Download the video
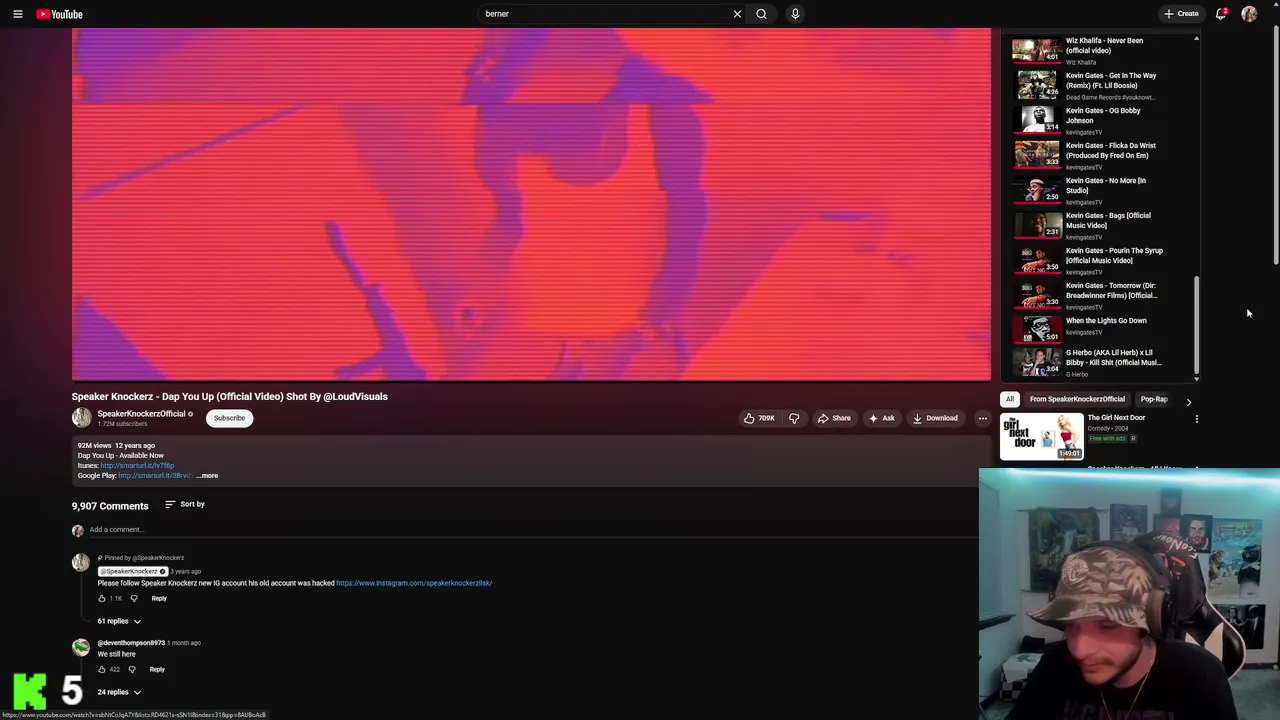 pyautogui.click(x=935, y=418)
